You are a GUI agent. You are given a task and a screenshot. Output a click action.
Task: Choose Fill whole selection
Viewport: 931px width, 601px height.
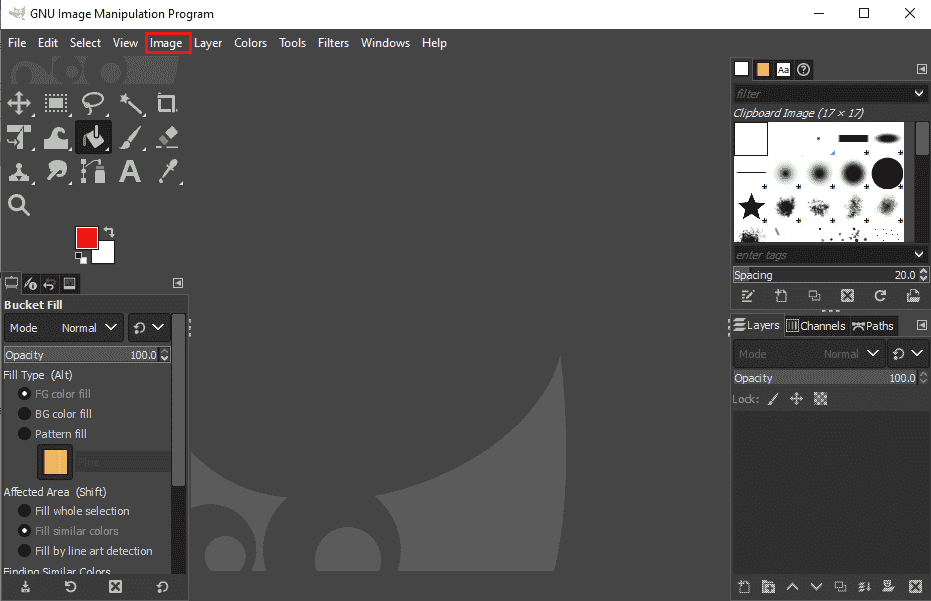[x=23, y=511]
